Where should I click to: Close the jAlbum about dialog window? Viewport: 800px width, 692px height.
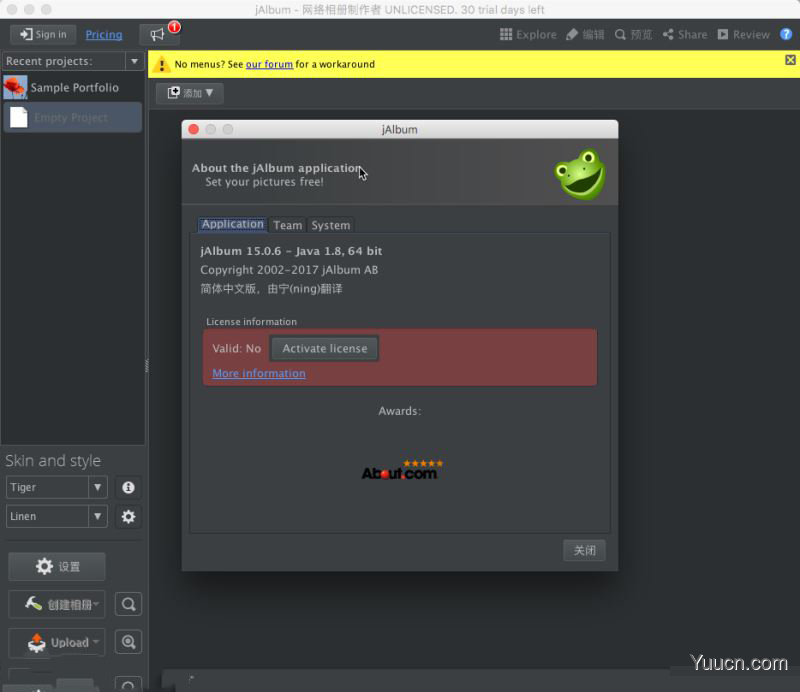pos(193,130)
